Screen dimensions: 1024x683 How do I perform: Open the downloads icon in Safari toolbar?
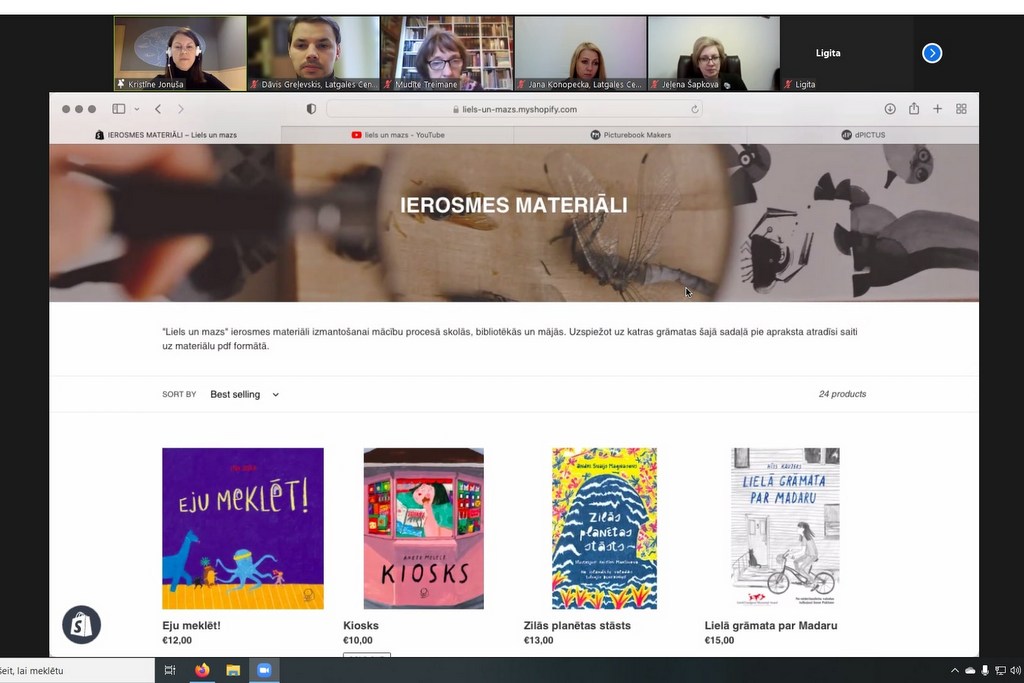point(890,109)
